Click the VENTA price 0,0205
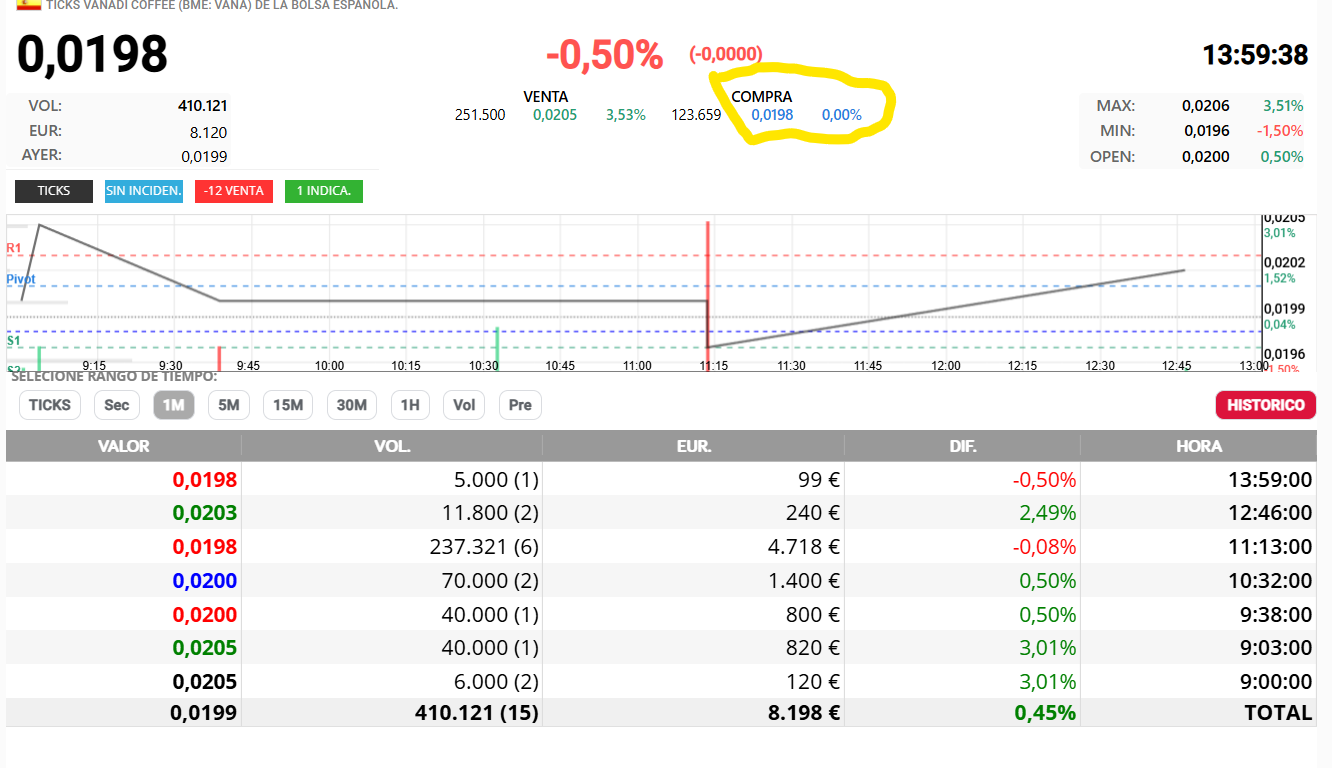Image resolution: width=1332 pixels, height=768 pixels. pyautogui.click(x=555, y=115)
